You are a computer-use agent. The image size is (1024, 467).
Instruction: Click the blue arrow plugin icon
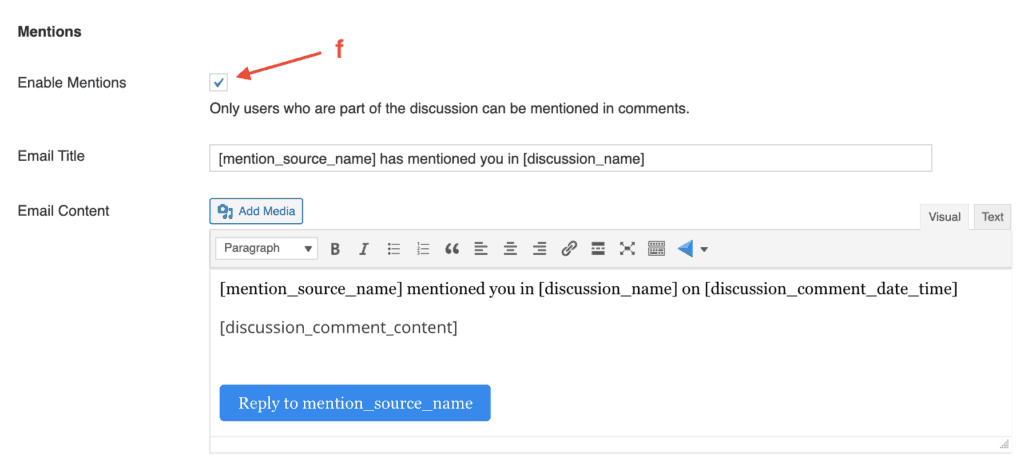(x=685, y=249)
